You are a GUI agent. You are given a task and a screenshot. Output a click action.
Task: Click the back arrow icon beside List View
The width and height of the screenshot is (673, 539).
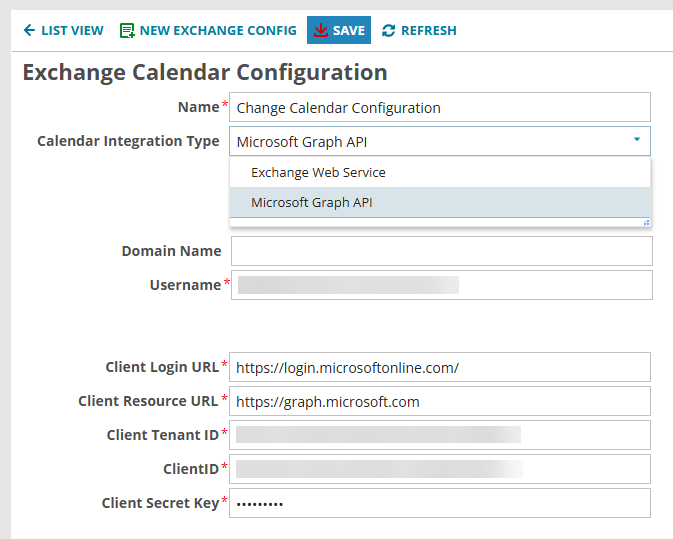pos(29,31)
